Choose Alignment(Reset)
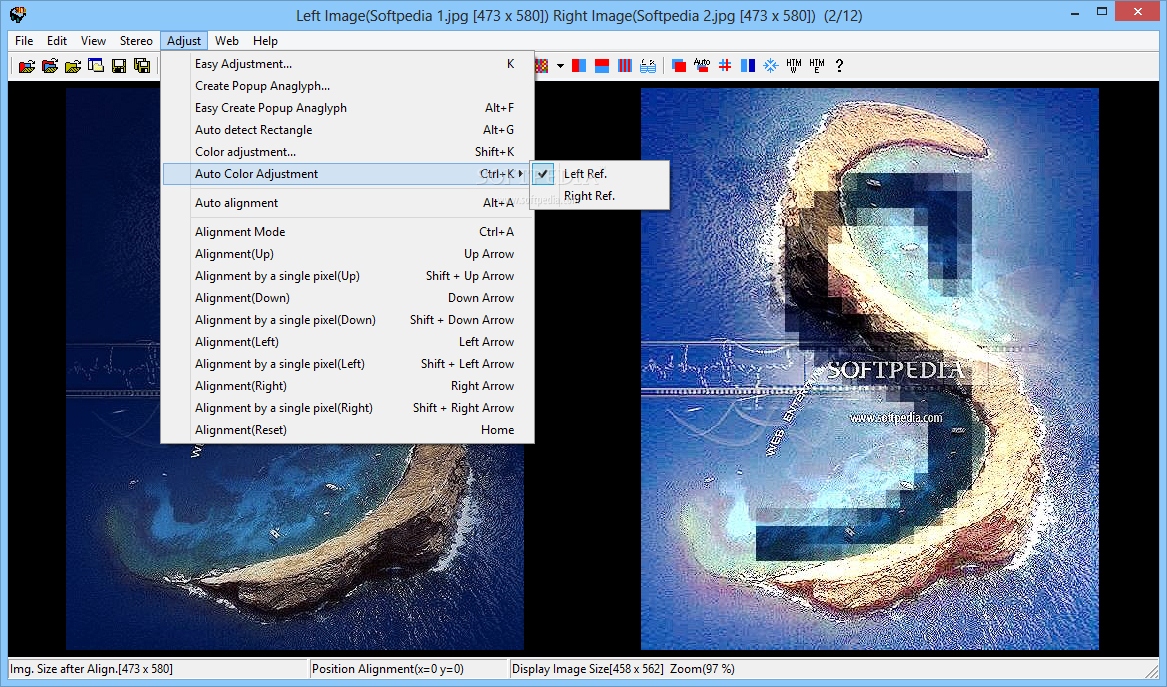Screen dimensions: 1167x687 pyautogui.click(x=348, y=429)
